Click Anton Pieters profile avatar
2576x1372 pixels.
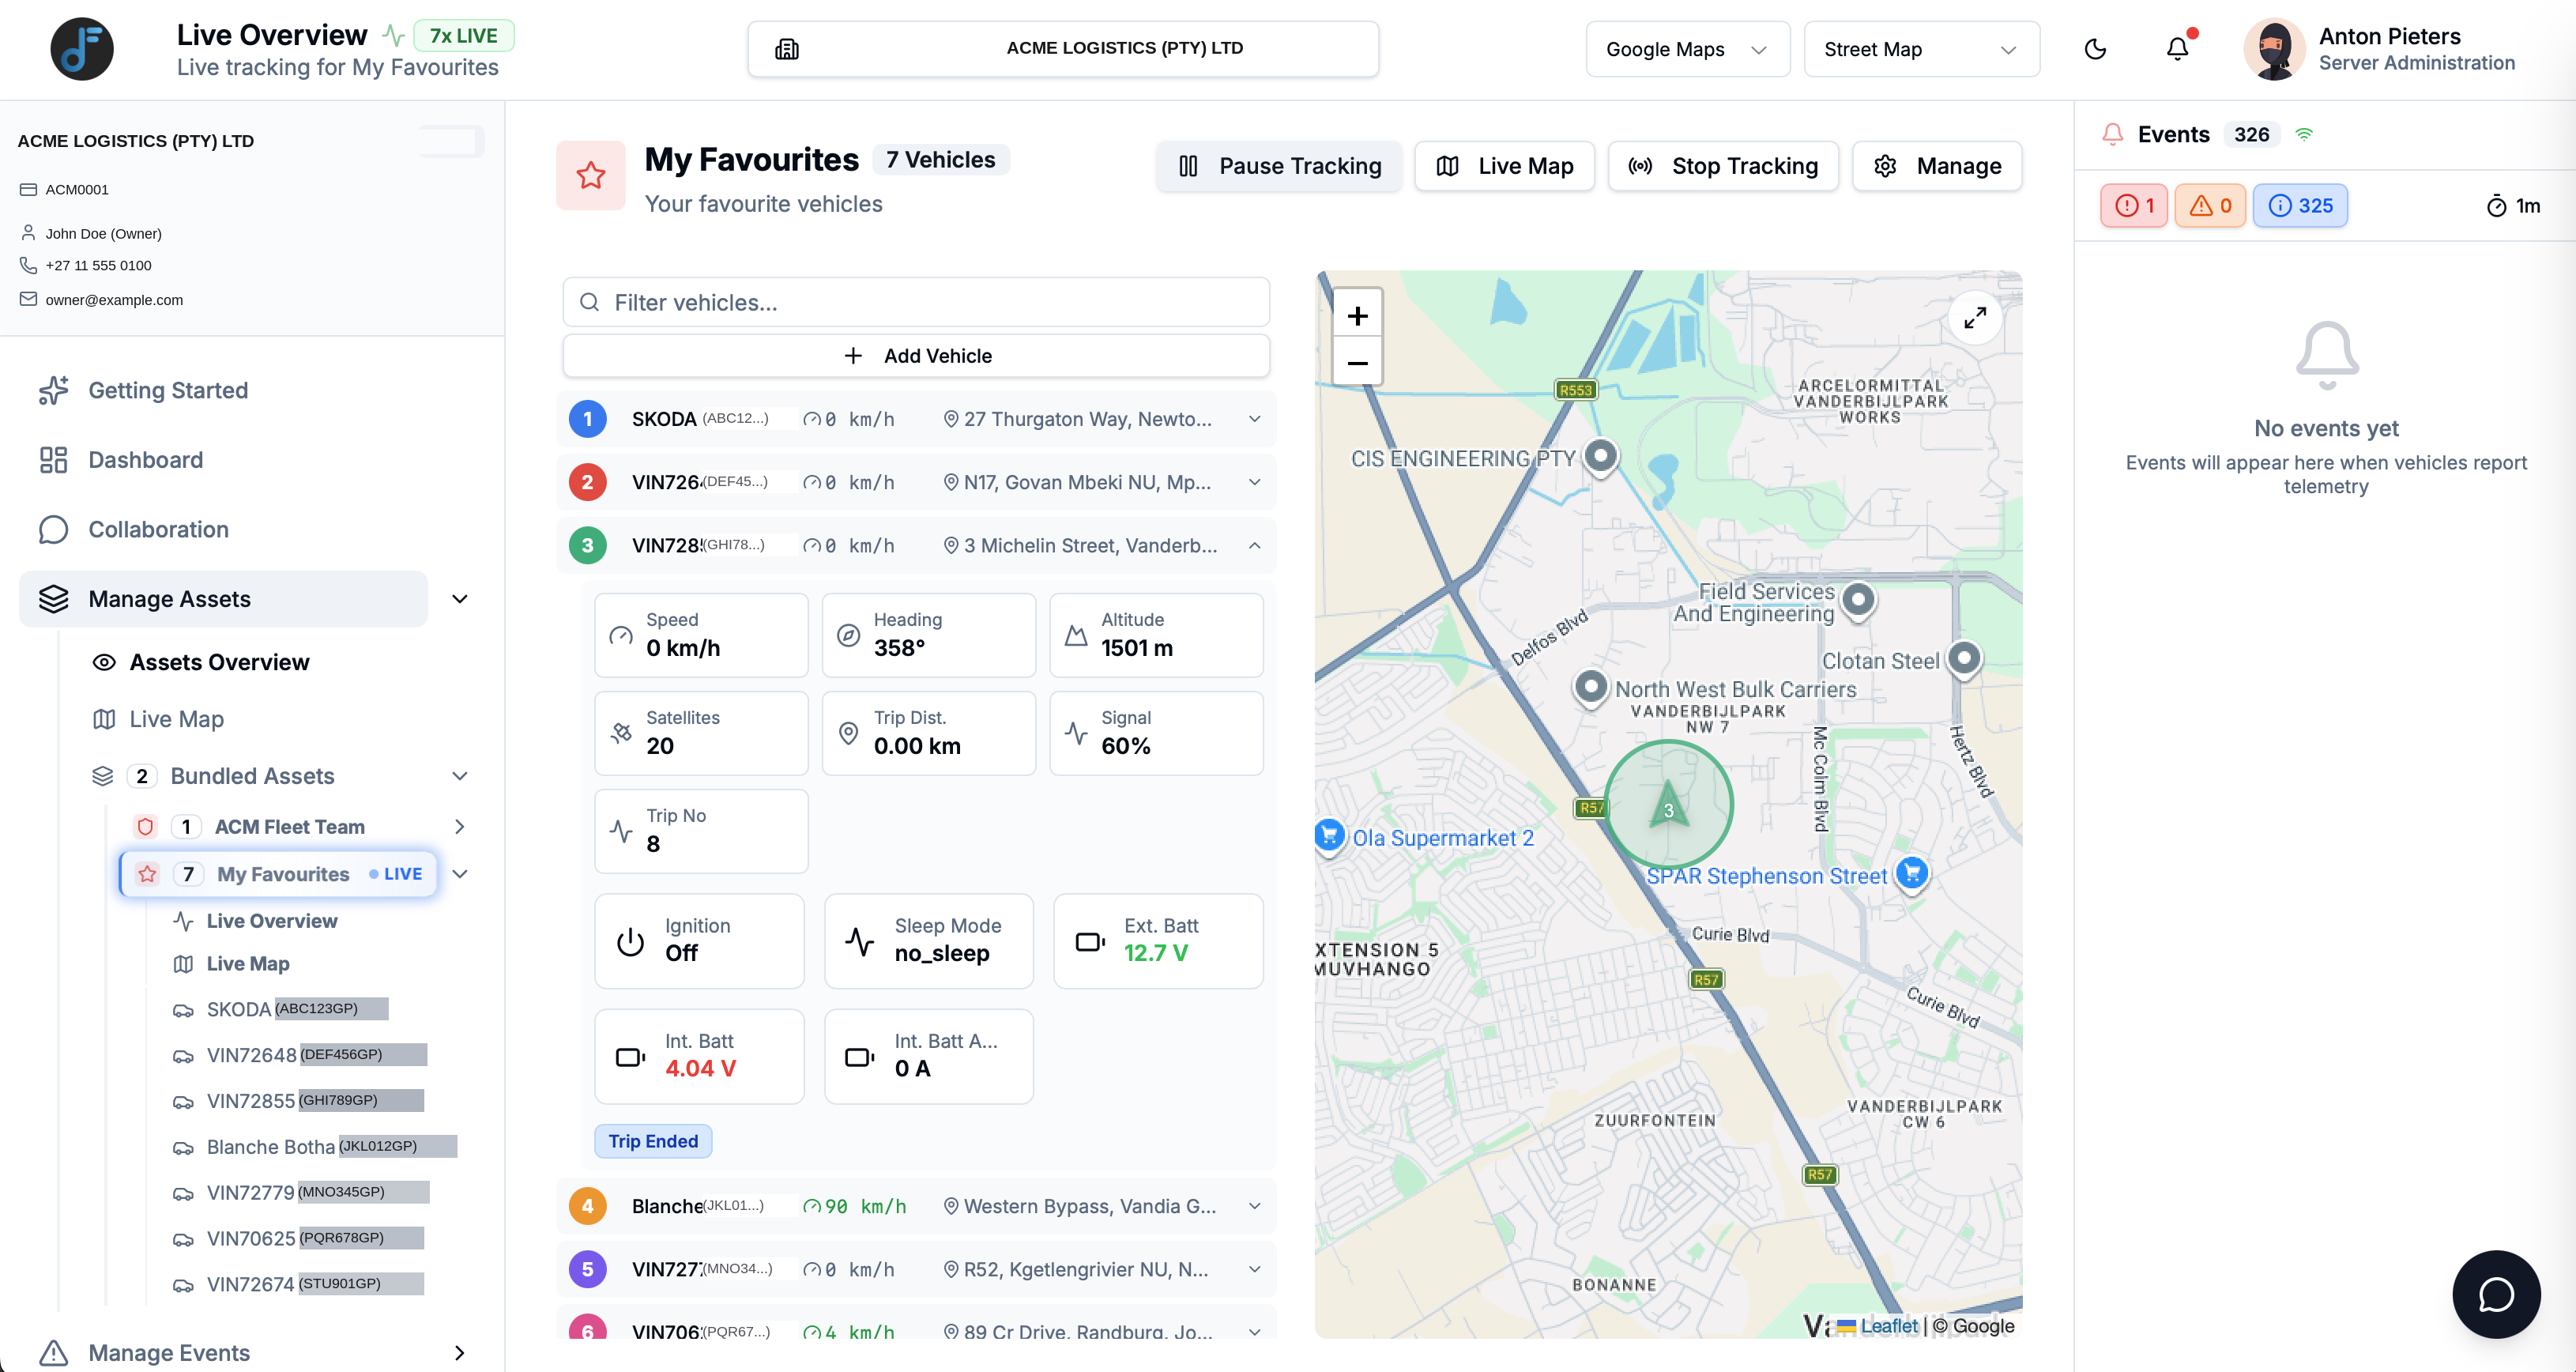pyautogui.click(x=2274, y=49)
